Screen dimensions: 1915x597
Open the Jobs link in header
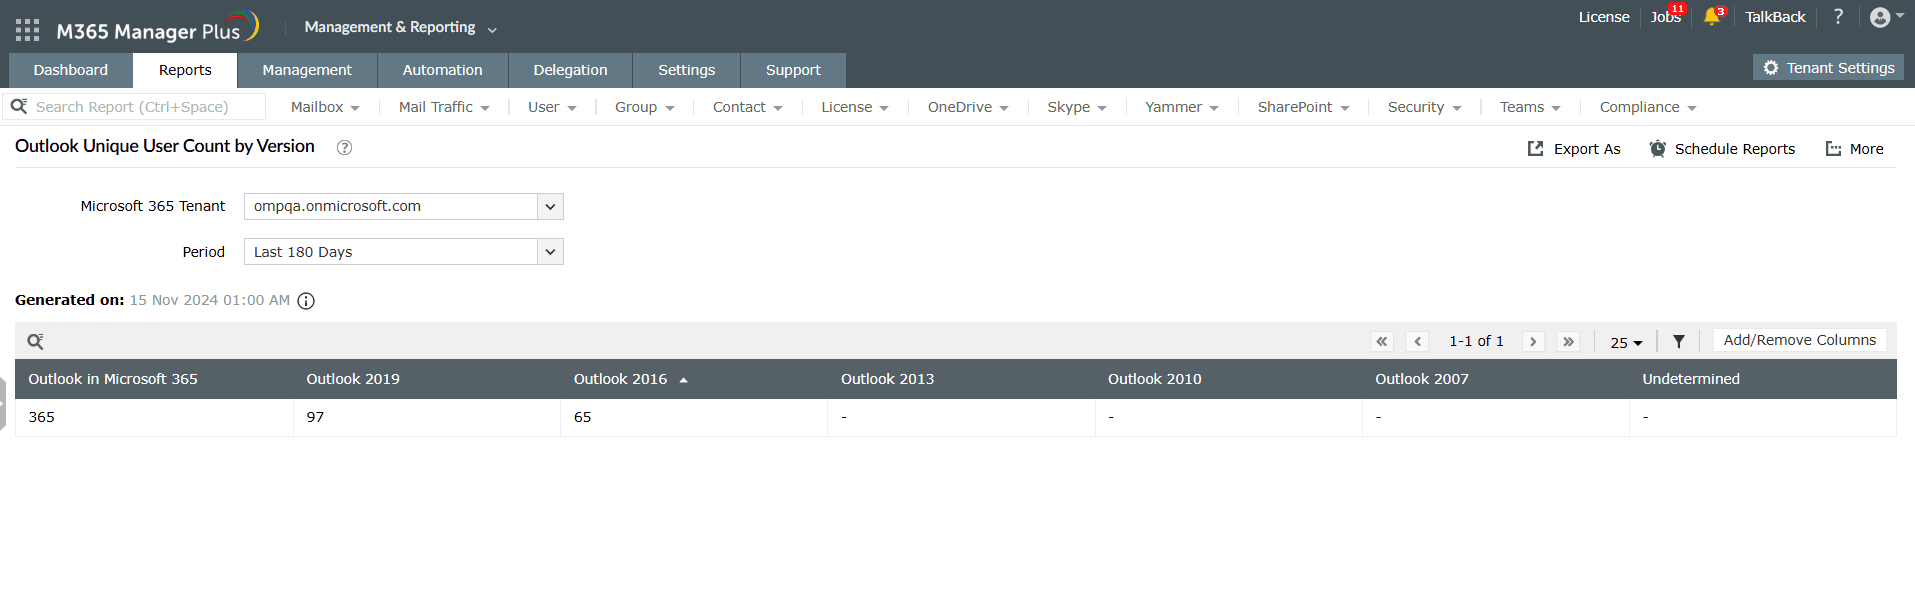[x=1666, y=17]
